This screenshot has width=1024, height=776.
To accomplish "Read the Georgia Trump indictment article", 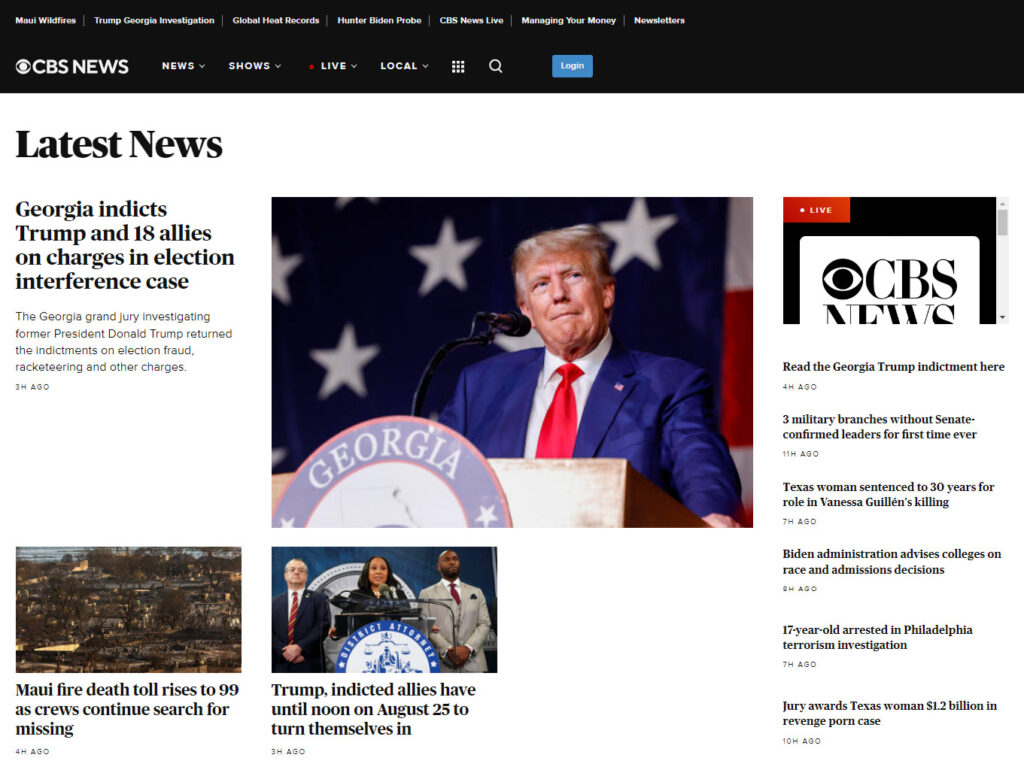I will [x=893, y=367].
